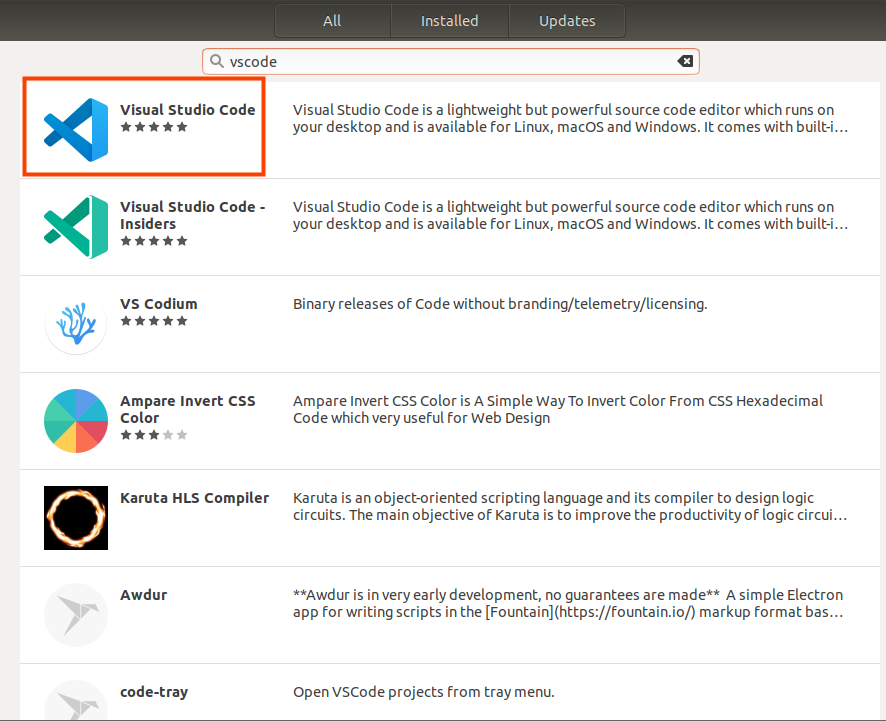
Task: Click the magnifier icon in search field
Action: [216, 61]
